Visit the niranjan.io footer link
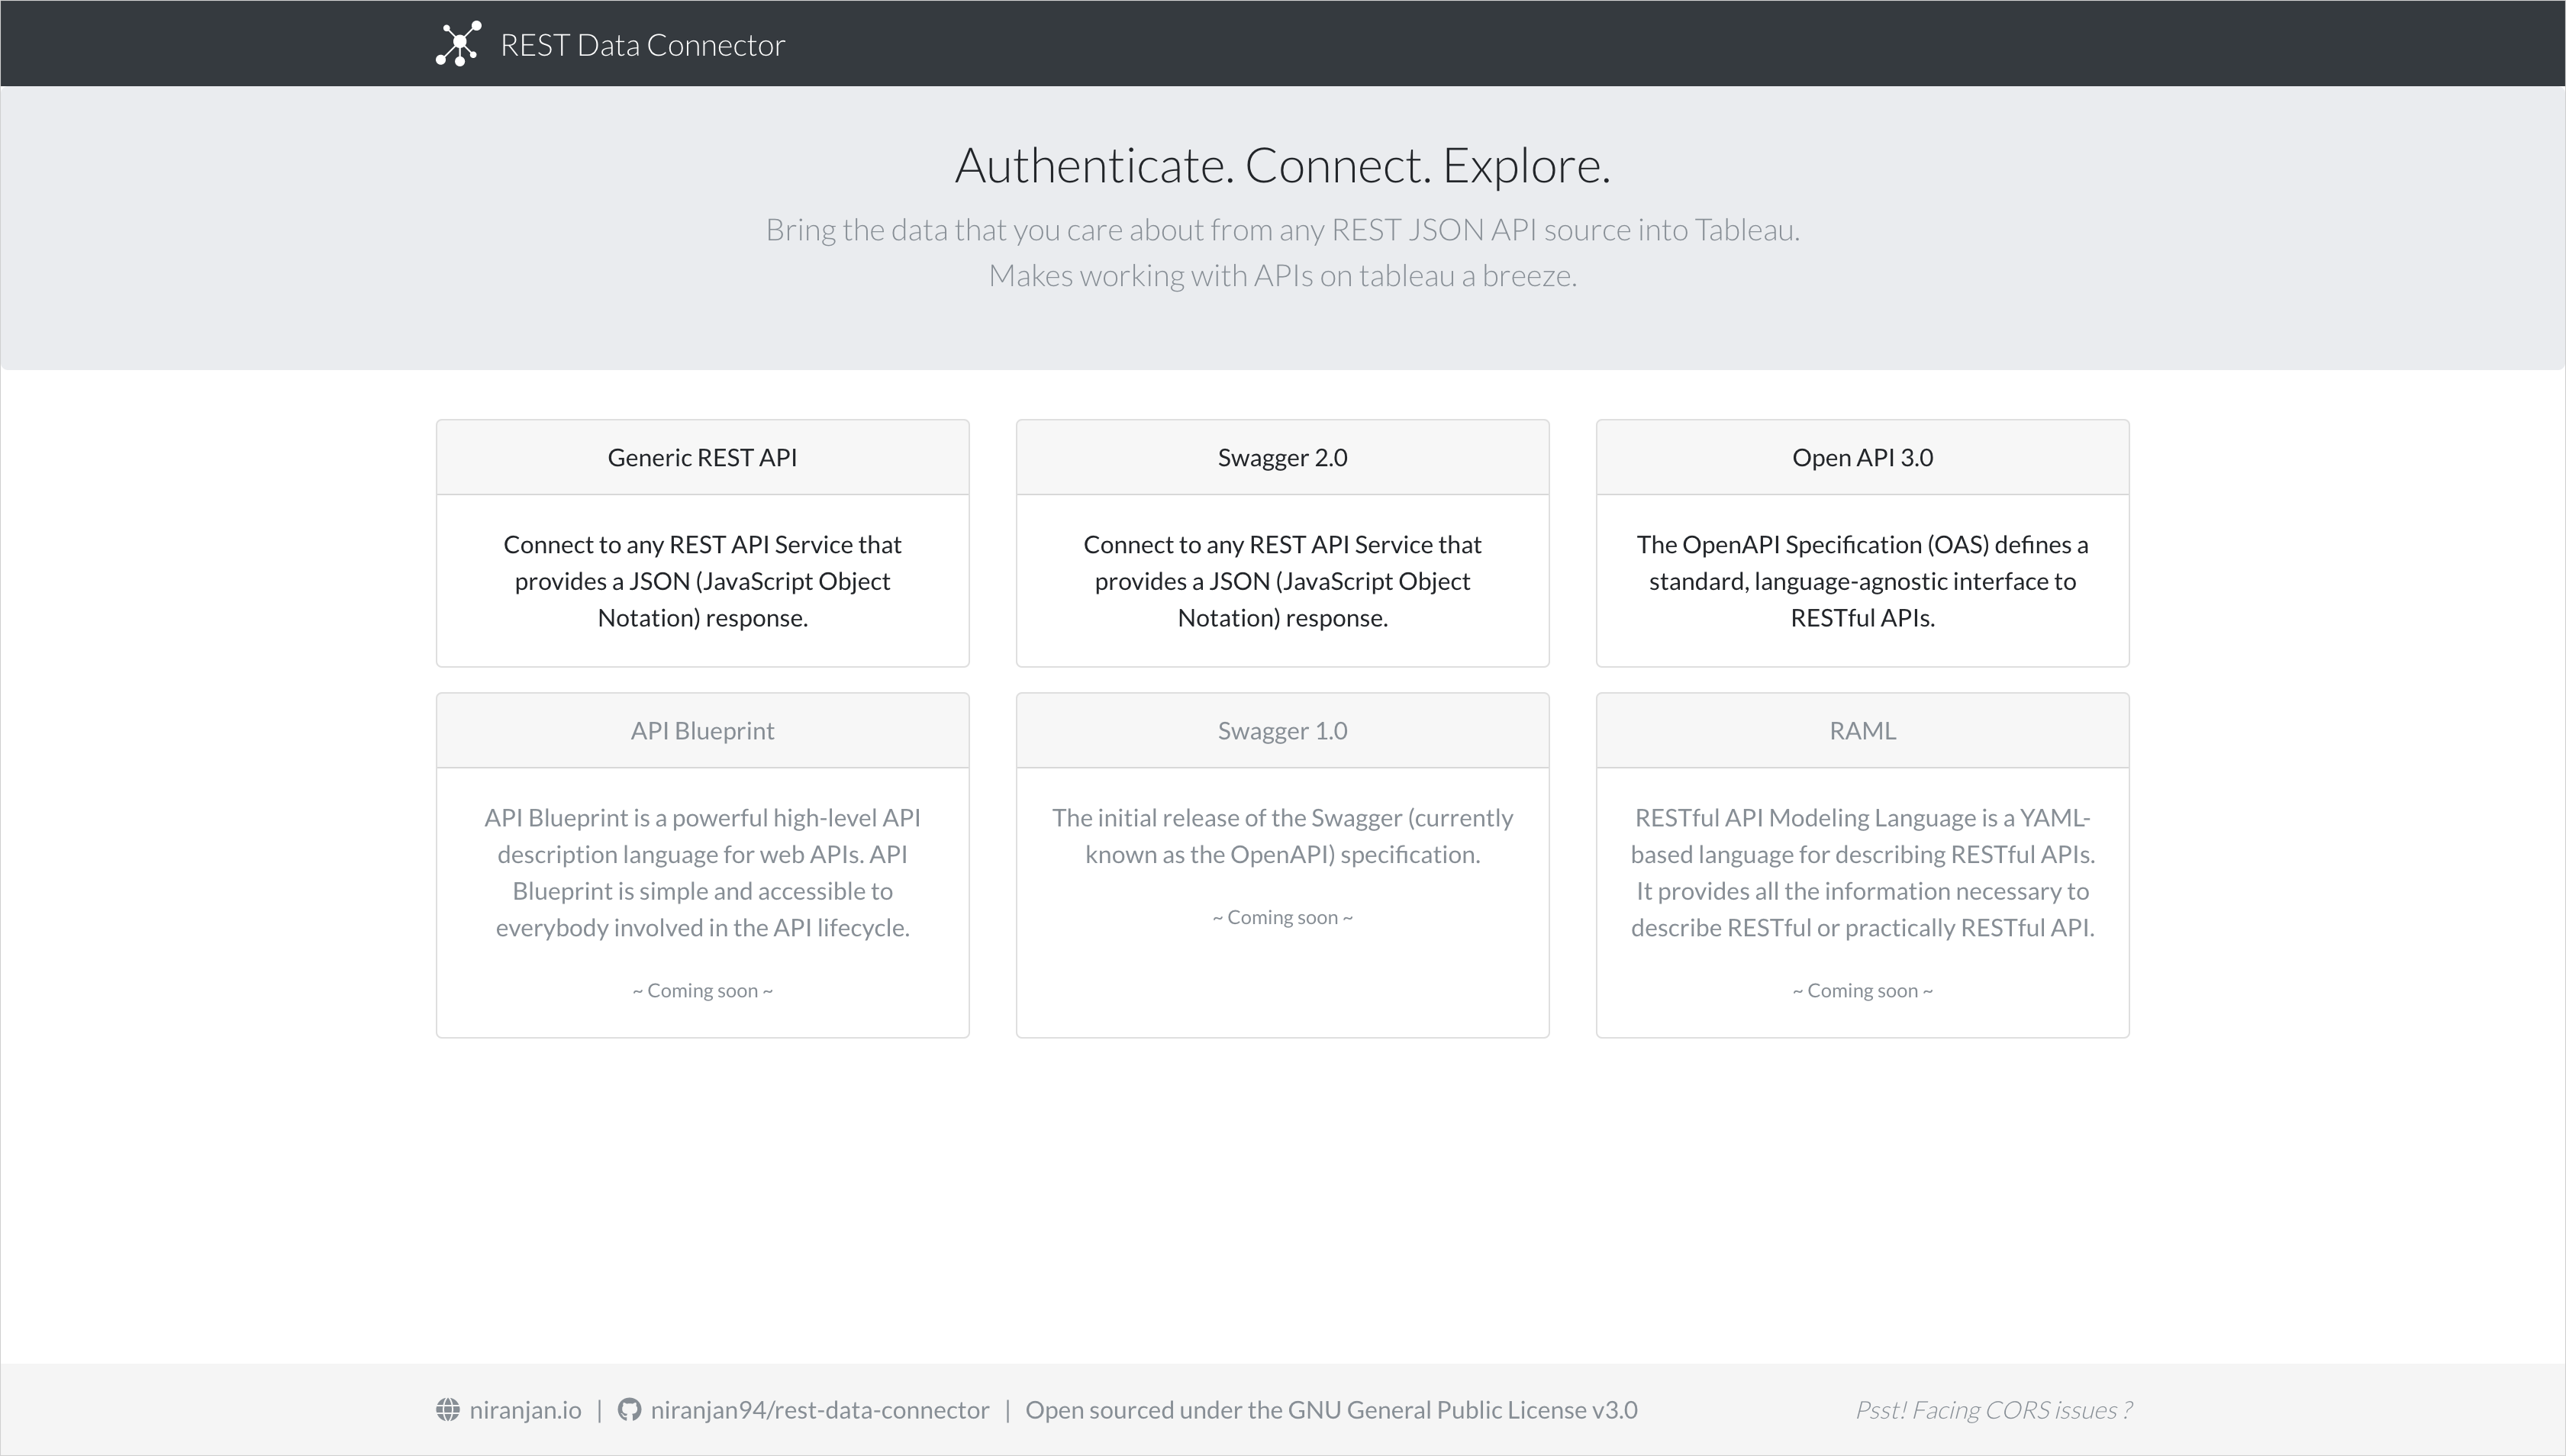 [x=525, y=1410]
